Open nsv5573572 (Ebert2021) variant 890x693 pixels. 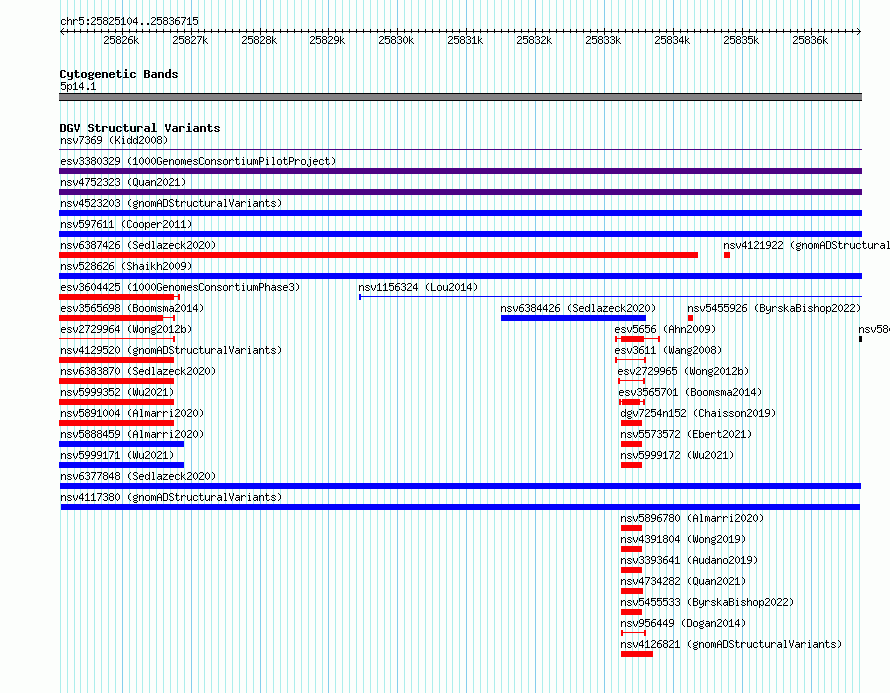pyautogui.click(x=686, y=434)
